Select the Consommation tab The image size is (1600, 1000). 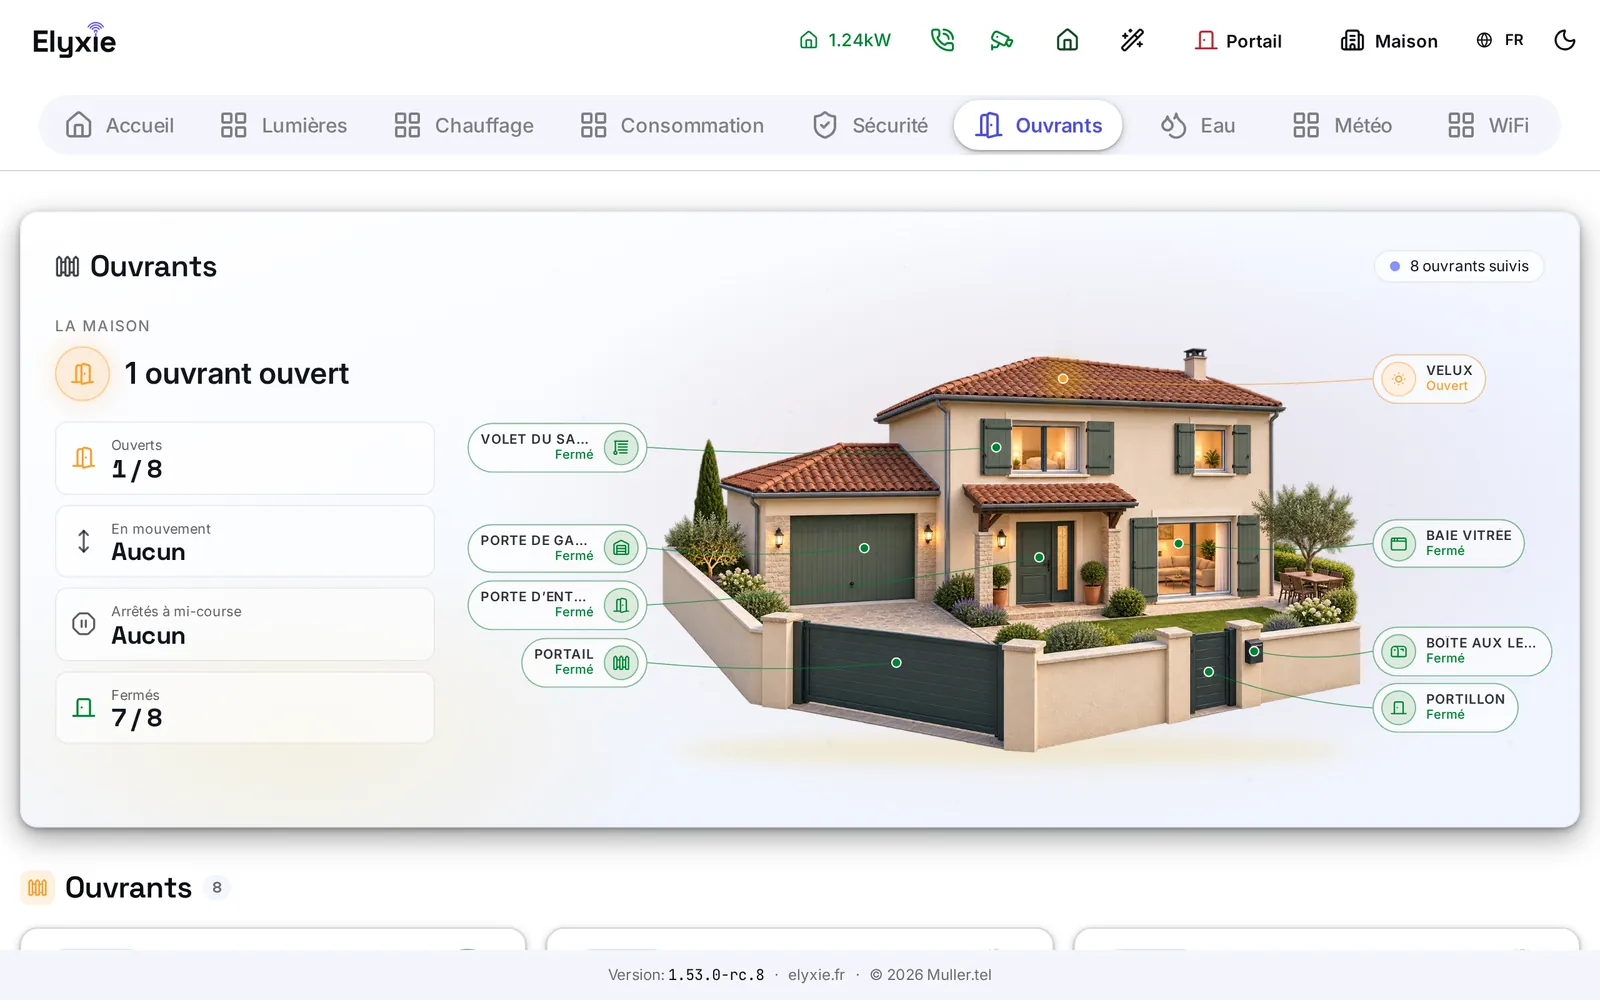672,125
